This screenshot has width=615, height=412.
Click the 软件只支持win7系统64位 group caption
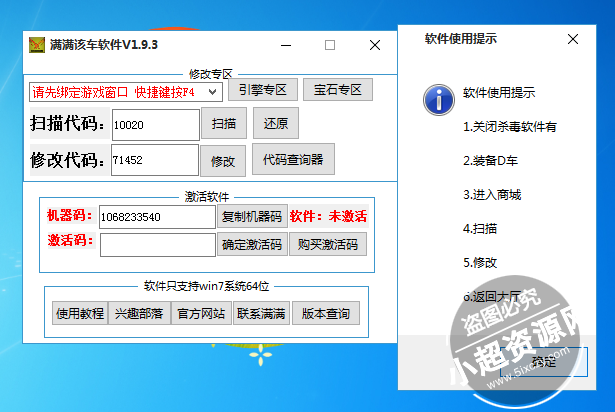pyautogui.click(x=206, y=286)
